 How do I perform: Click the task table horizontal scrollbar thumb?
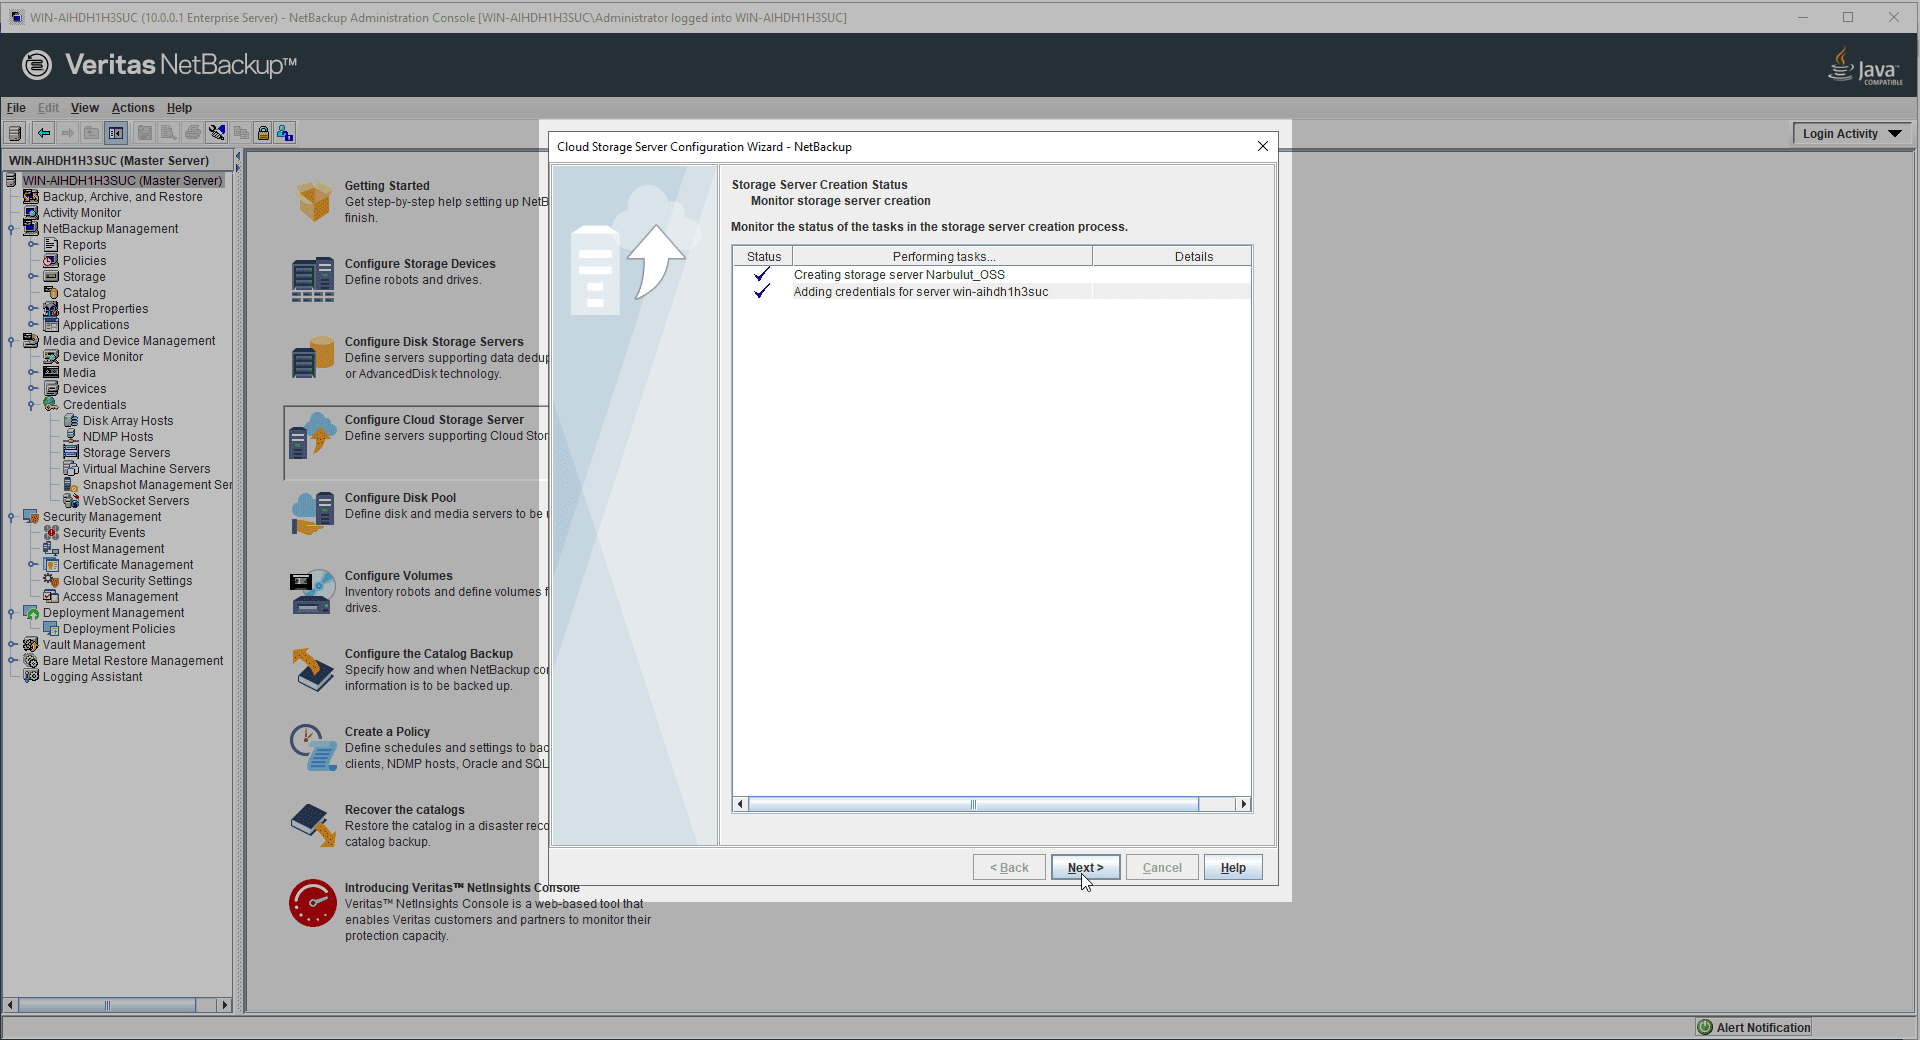(972, 805)
